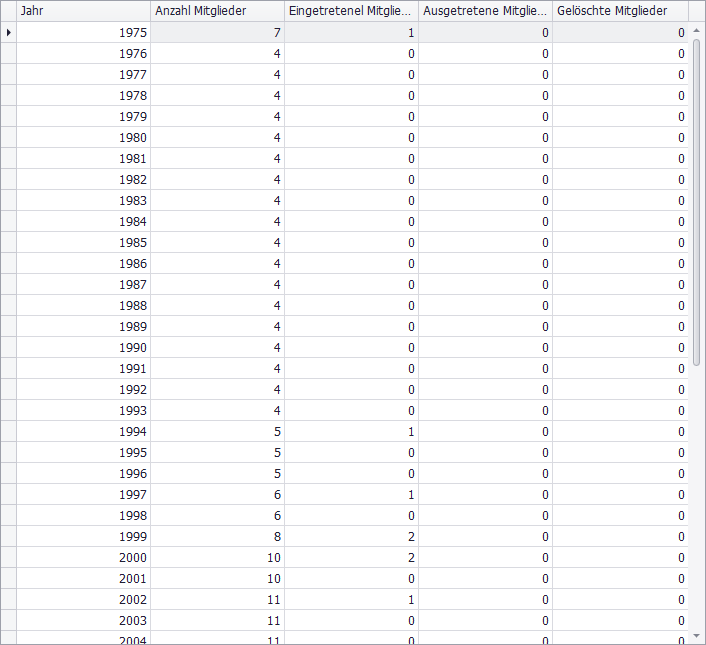Select the Jahr cell showing 1975

point(83,33)
